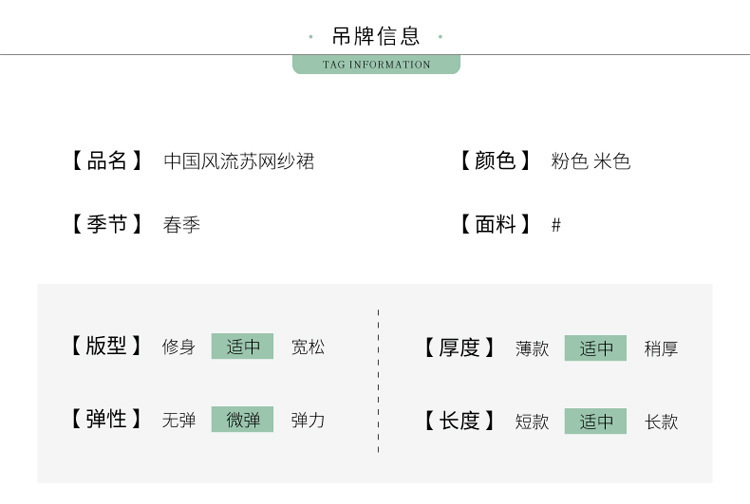The height and width of the screenshot is (504, 750).
Task: Choose the 稍厚 thickness option
Action: pyautogui.click(x=661, y=349)
